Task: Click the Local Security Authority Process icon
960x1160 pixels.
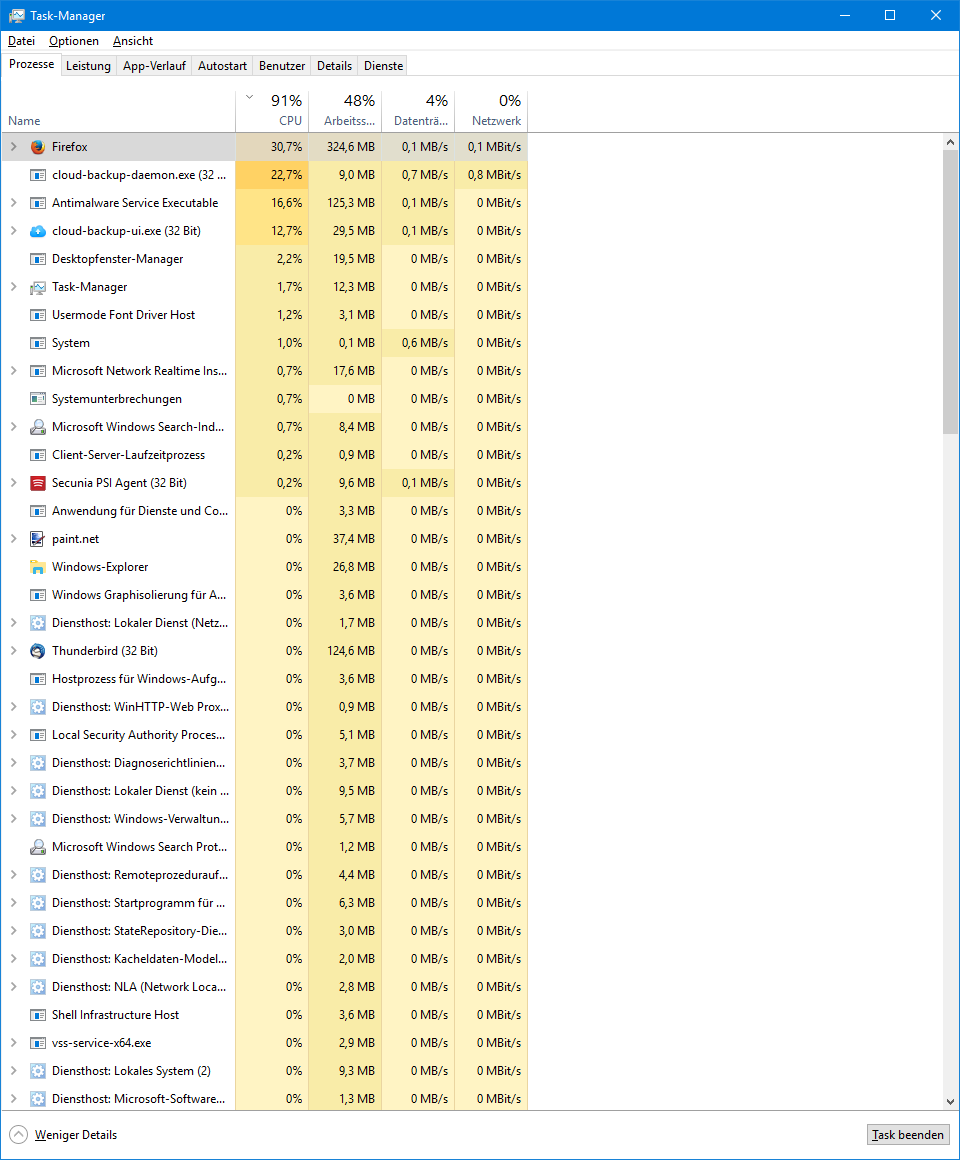Action: click(x=38, y=735)
